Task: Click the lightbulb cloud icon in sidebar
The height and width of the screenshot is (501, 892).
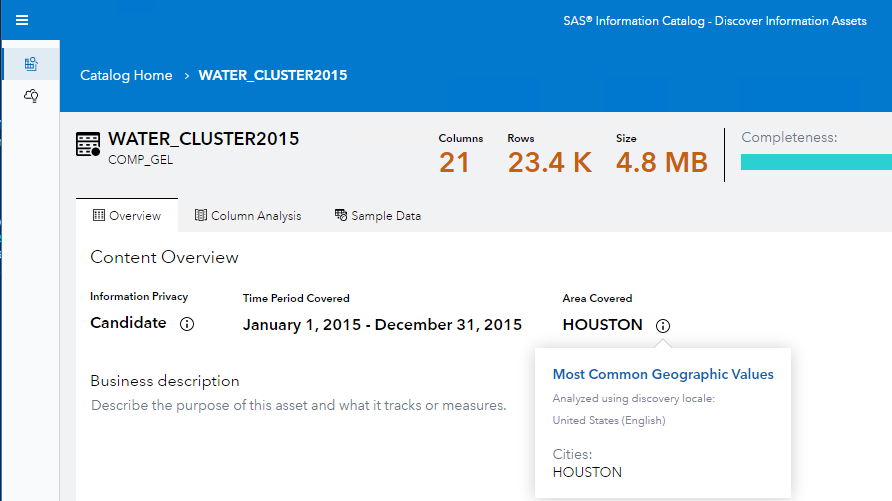Action: pos(31,96)
